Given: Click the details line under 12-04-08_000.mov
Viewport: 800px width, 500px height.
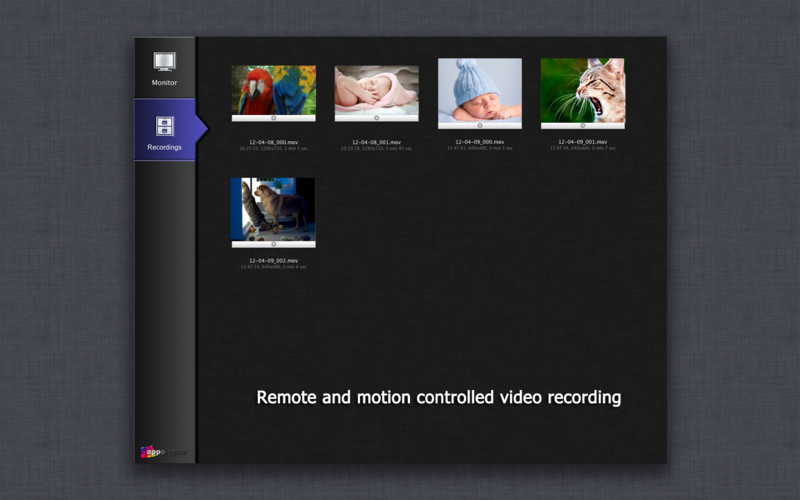Looking at the screenshot, I should click(x=273, y=149).
